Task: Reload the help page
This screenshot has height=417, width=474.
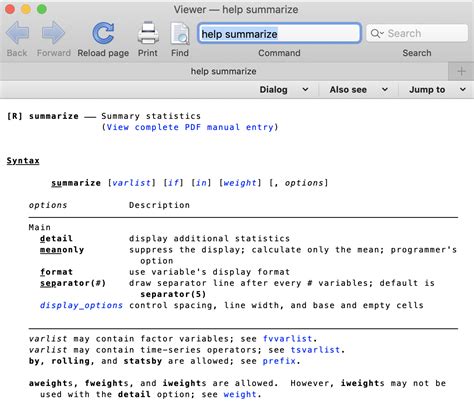Action: click(103, 33)
